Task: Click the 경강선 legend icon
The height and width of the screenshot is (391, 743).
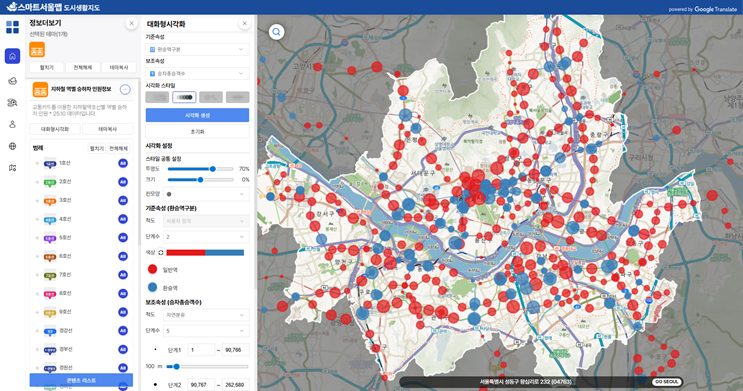Action: pos(50,331)
